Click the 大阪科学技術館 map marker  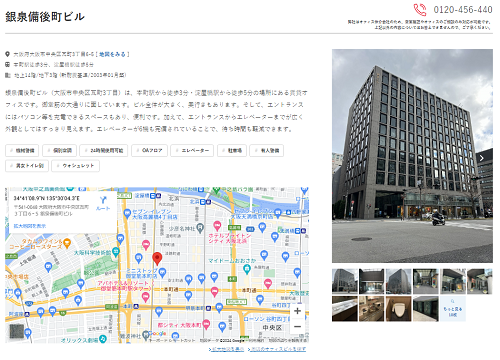(x=116, y=252)
